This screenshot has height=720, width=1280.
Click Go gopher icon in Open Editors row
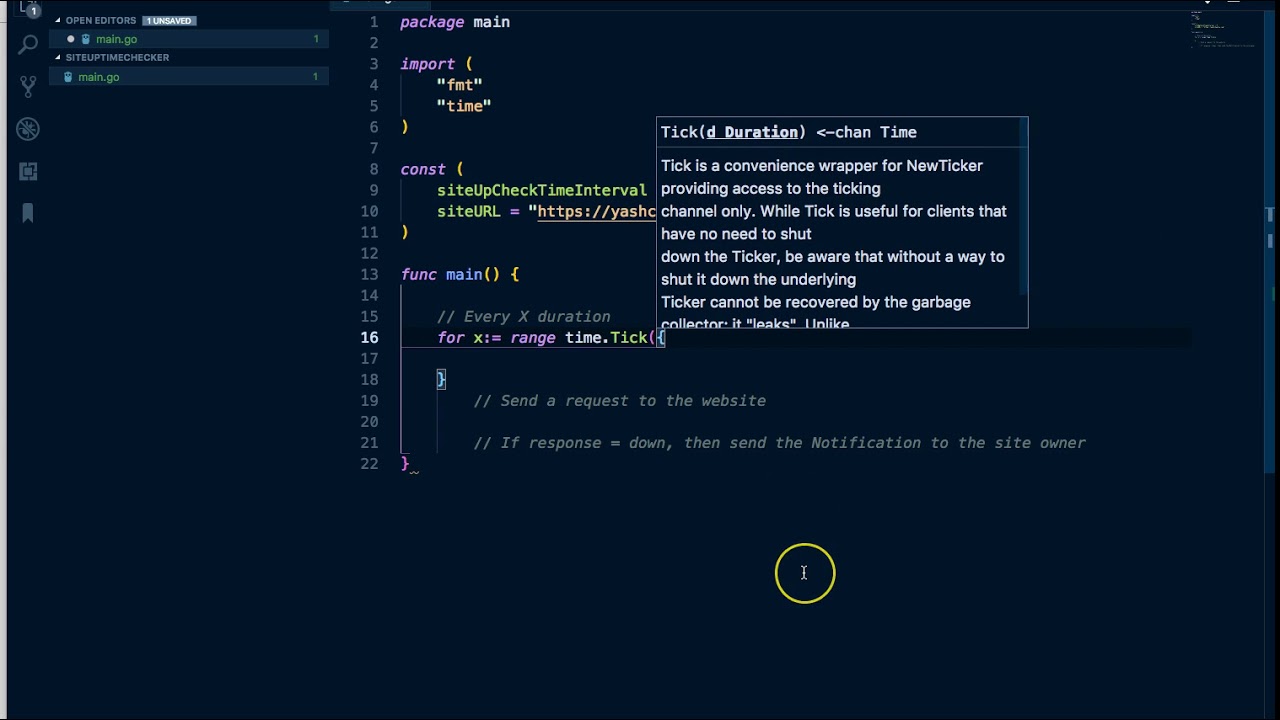[x=86, y=39]
